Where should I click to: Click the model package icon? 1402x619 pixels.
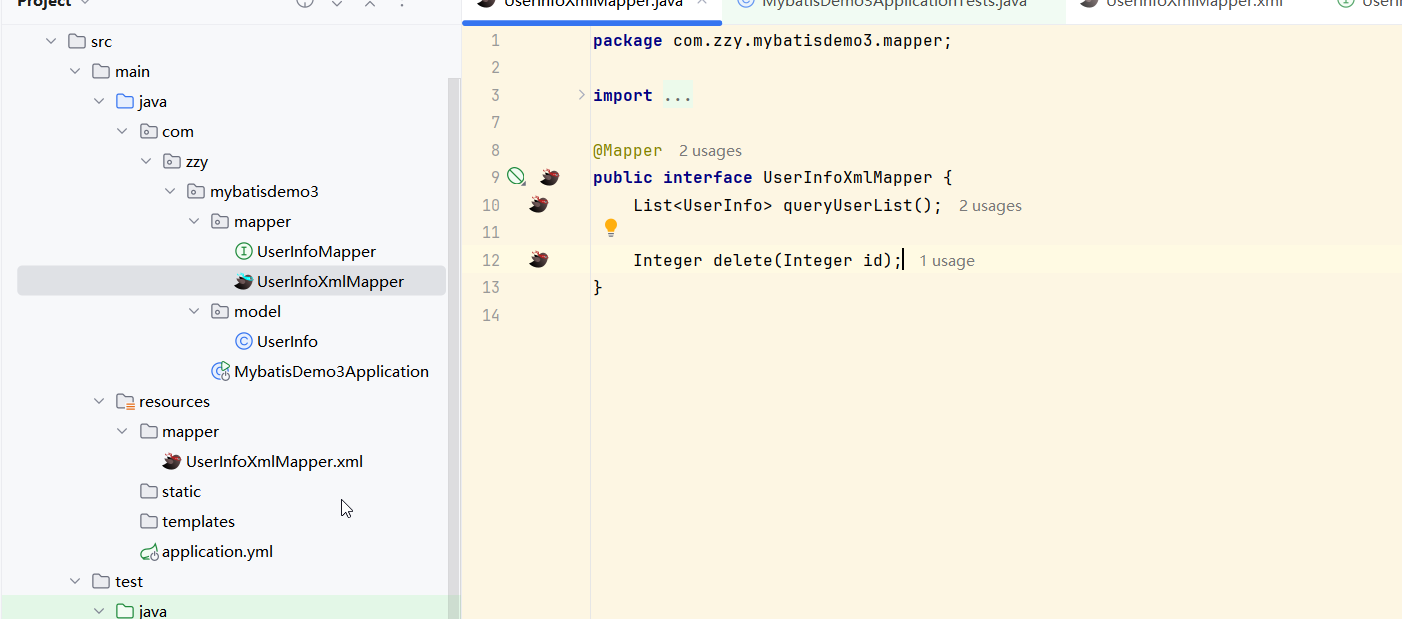point(220,311)
